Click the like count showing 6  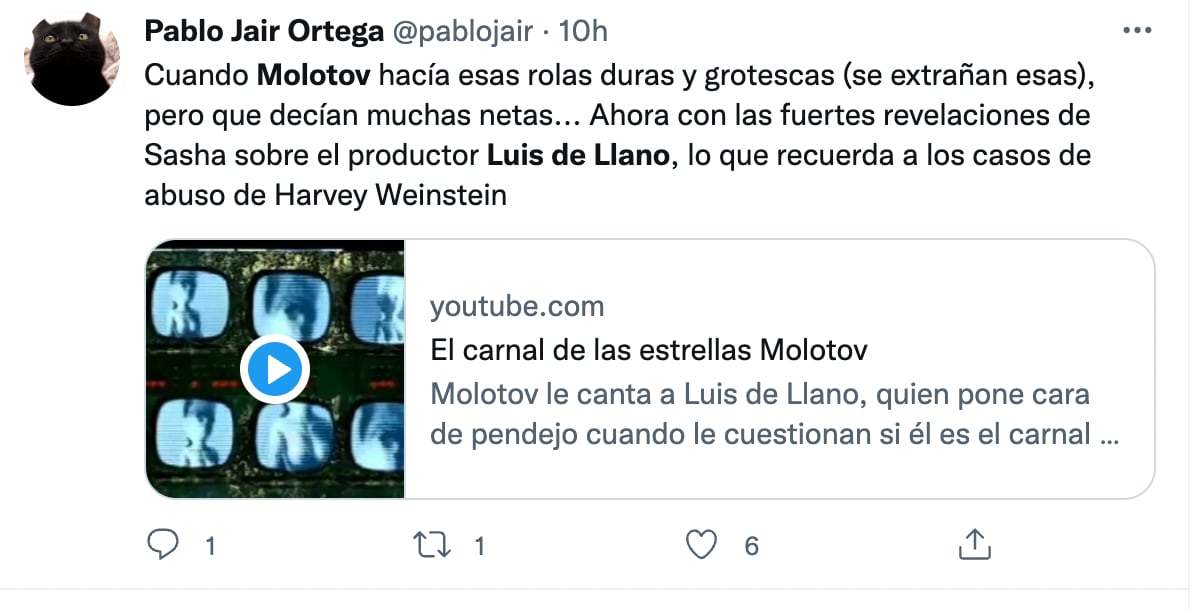(752, 546)
